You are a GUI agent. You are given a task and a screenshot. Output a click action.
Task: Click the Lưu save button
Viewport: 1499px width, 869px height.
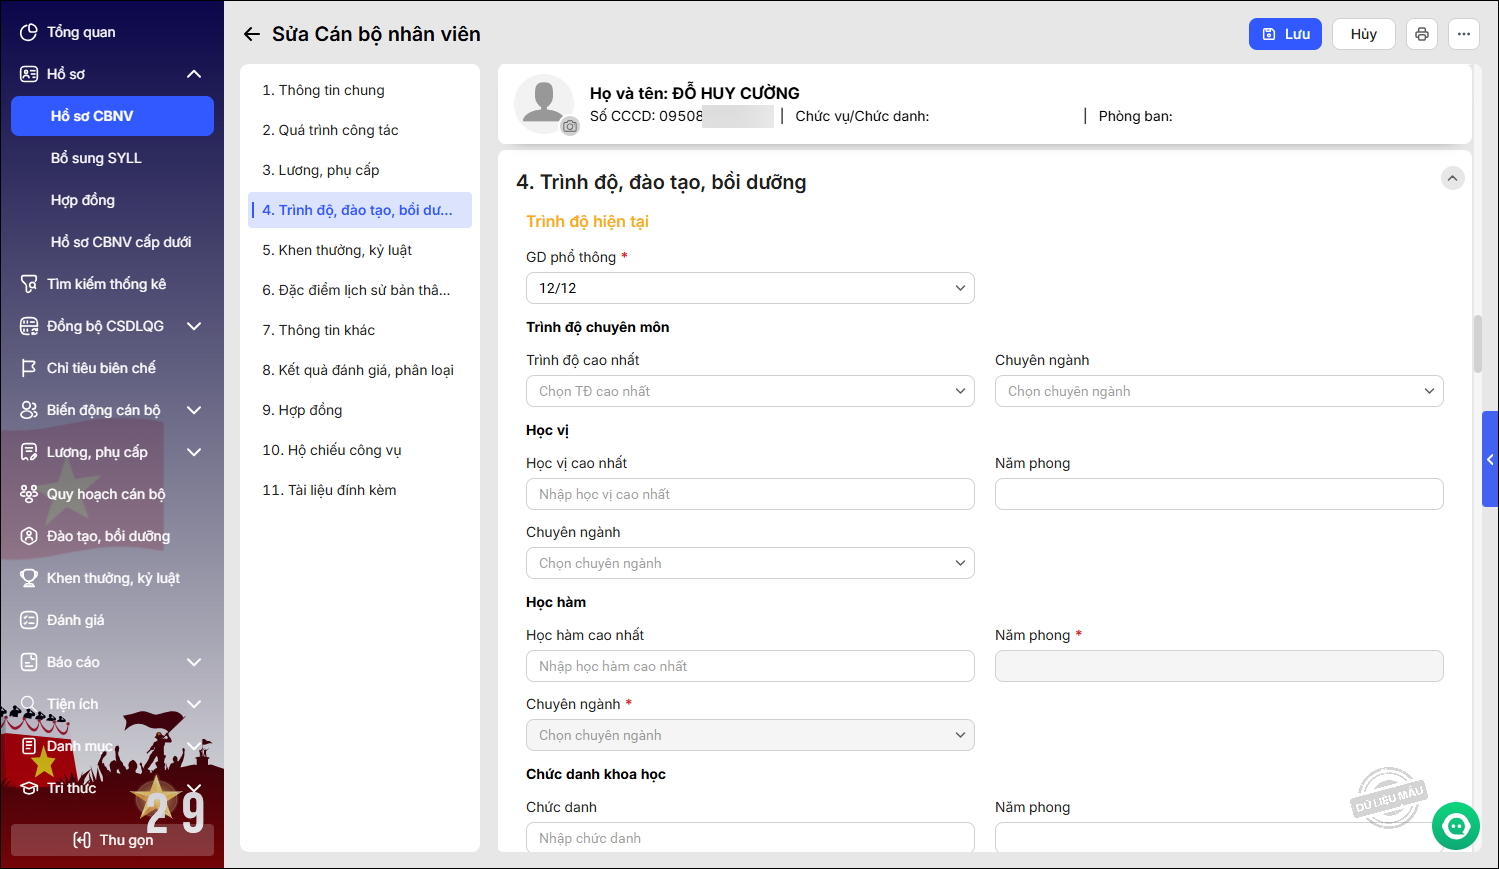pos(1285,34)
